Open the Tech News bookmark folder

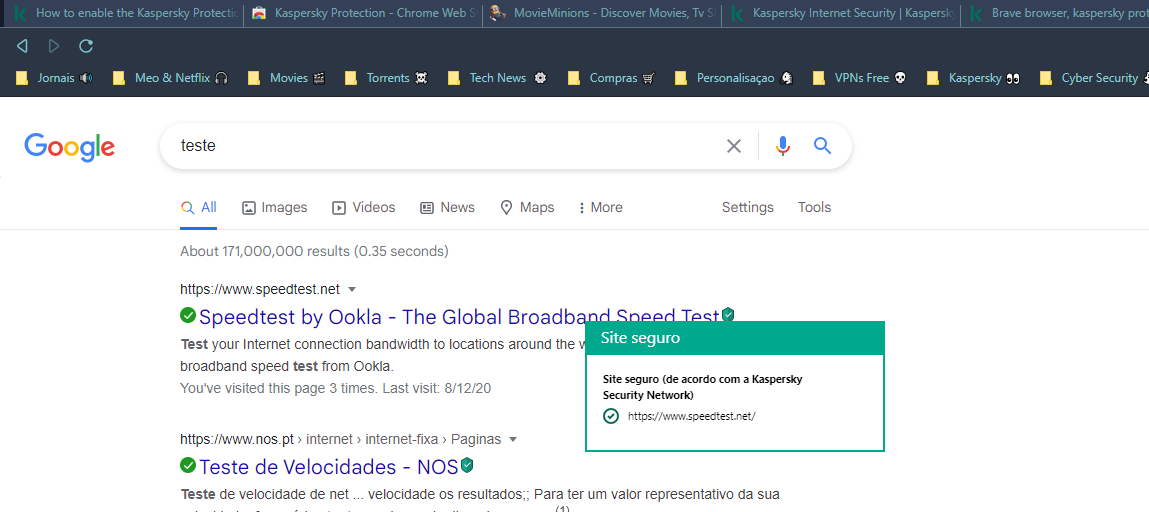497,78
